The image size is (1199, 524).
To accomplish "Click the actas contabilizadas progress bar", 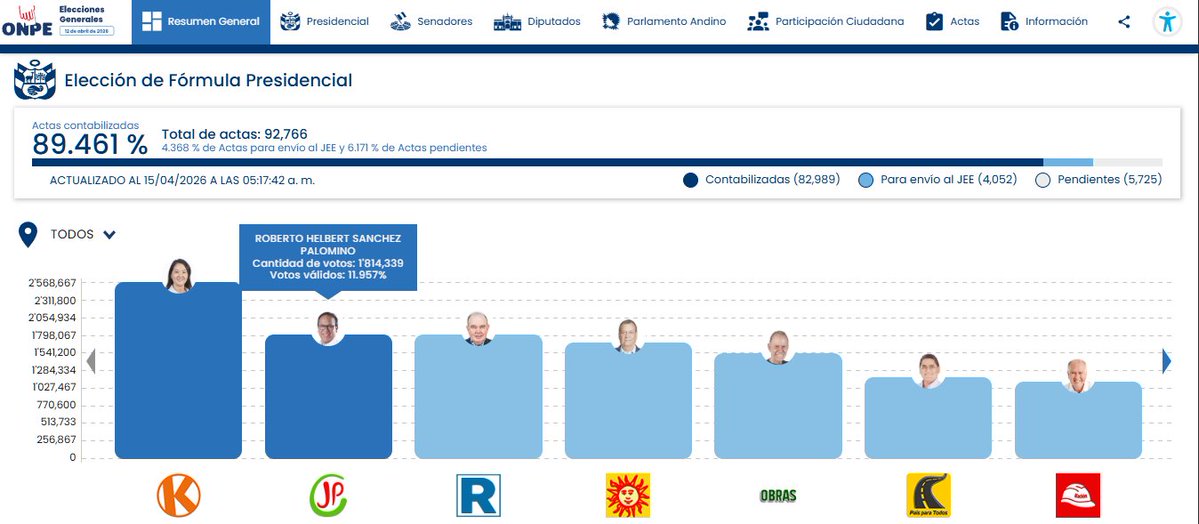I will (597, 162).
